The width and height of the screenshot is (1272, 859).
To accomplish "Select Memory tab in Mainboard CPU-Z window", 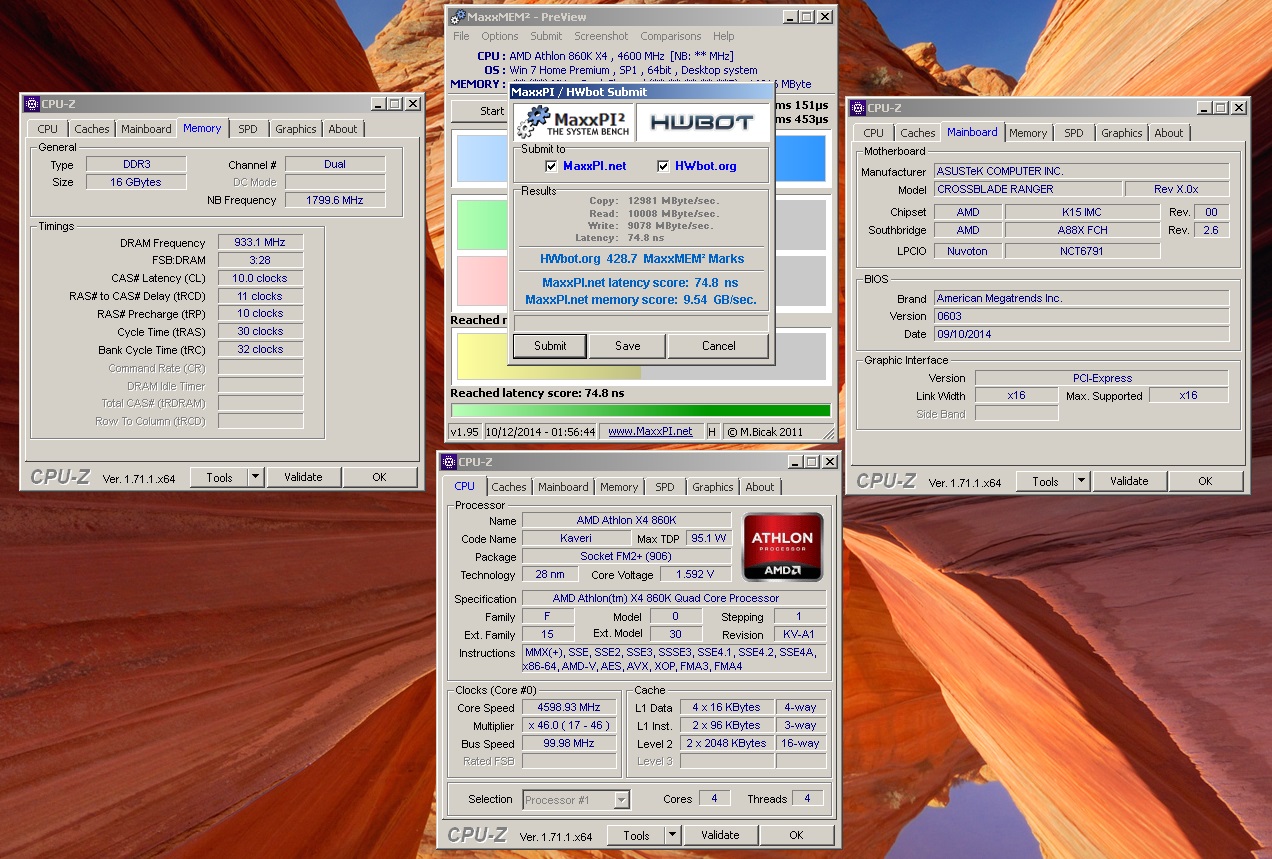I will 1028,133.
